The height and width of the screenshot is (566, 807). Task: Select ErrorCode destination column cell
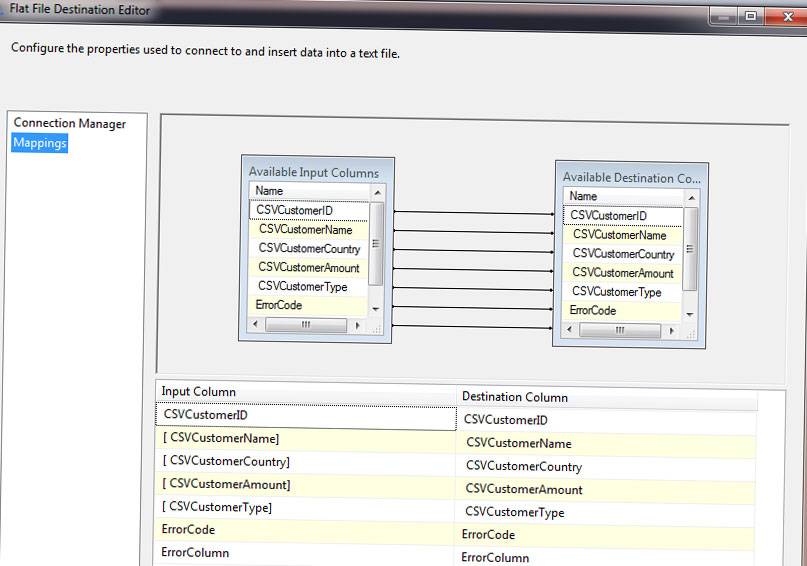605,537
